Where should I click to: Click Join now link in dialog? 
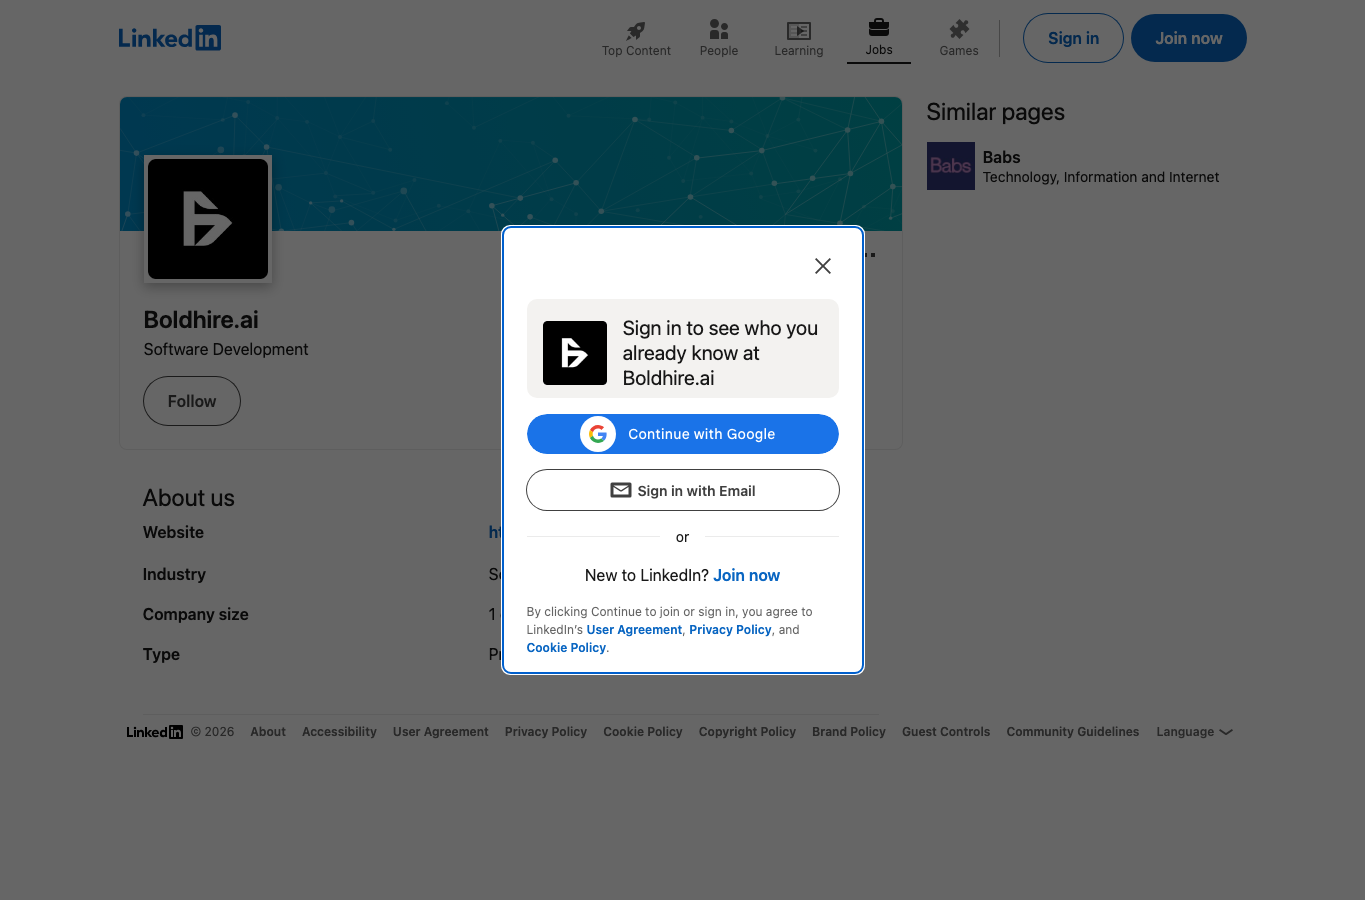coord(746,575)
